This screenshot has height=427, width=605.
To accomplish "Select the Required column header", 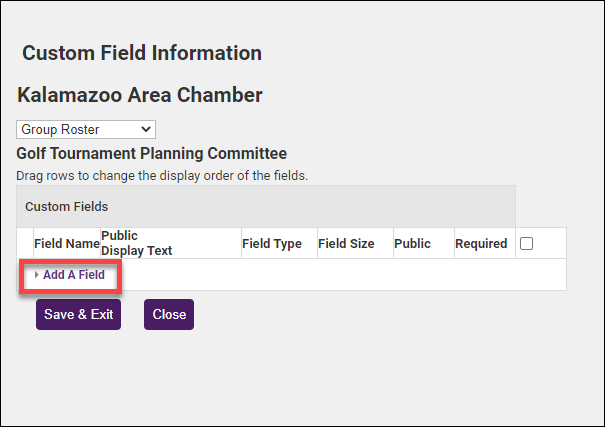I will click(481, 243).
